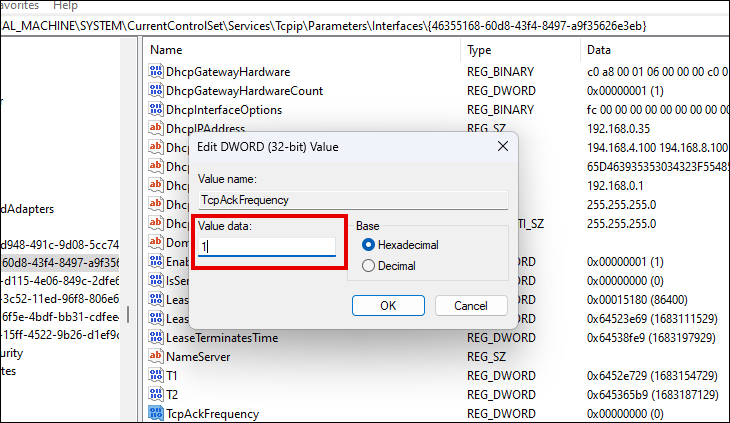
Task: Cancel the Edit DWORD dialog
Action: click(471, 305)
